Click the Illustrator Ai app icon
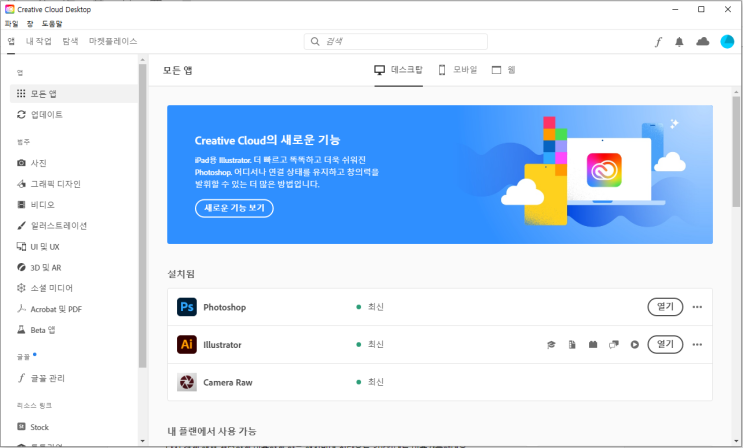 pyautogui.click(x=187, y=344)
